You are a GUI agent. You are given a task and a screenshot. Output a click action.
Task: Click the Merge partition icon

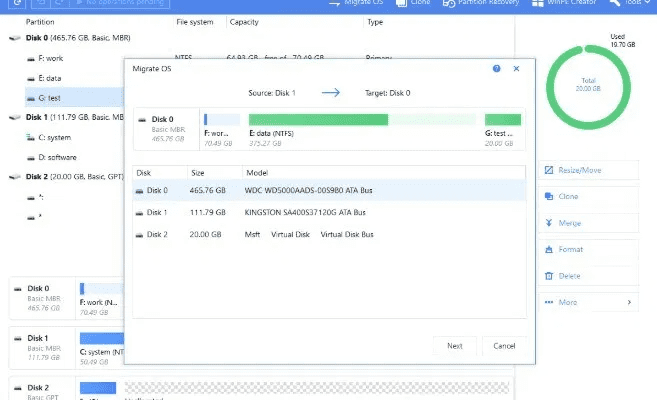[x=549, y=223]
